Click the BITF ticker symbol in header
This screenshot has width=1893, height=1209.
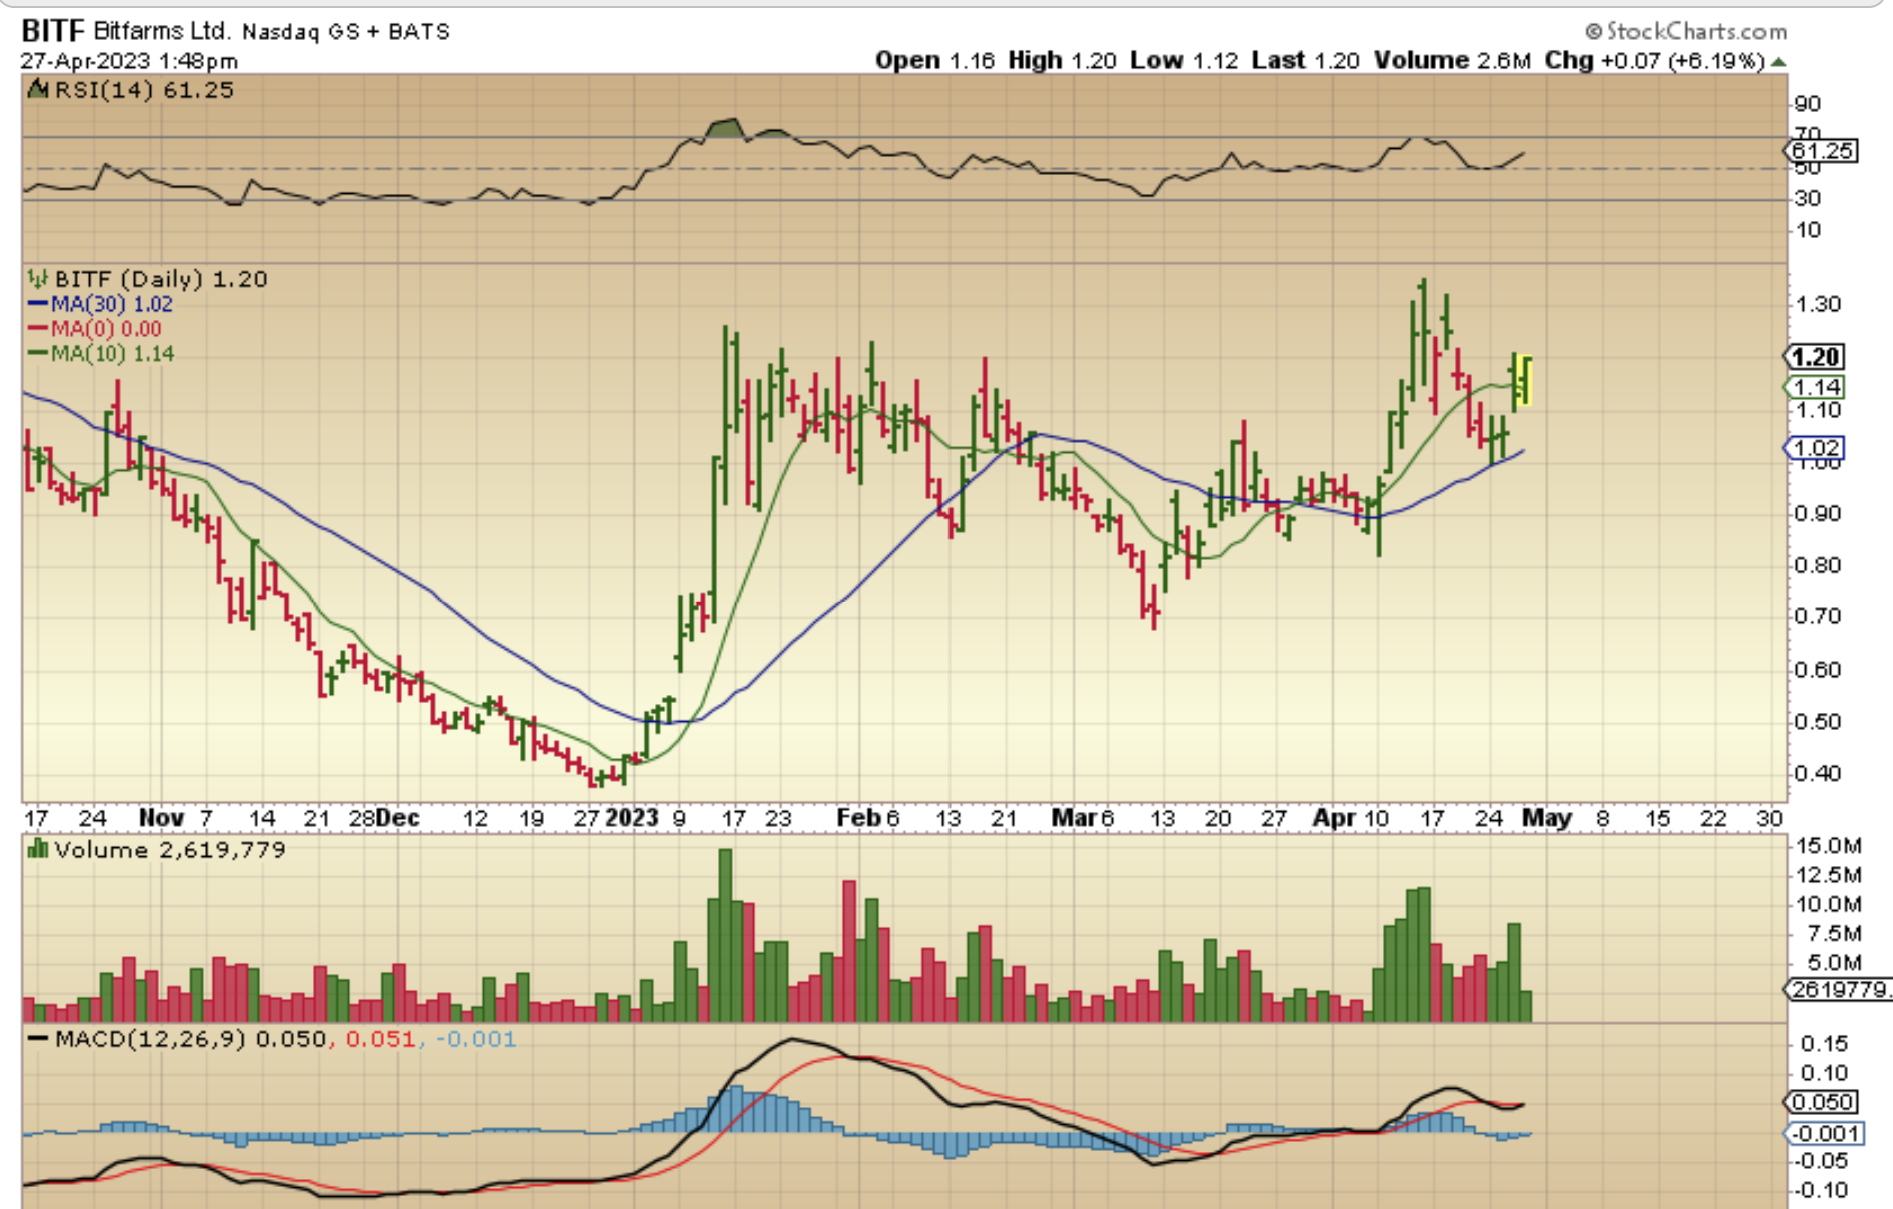(x=53, y=31)
